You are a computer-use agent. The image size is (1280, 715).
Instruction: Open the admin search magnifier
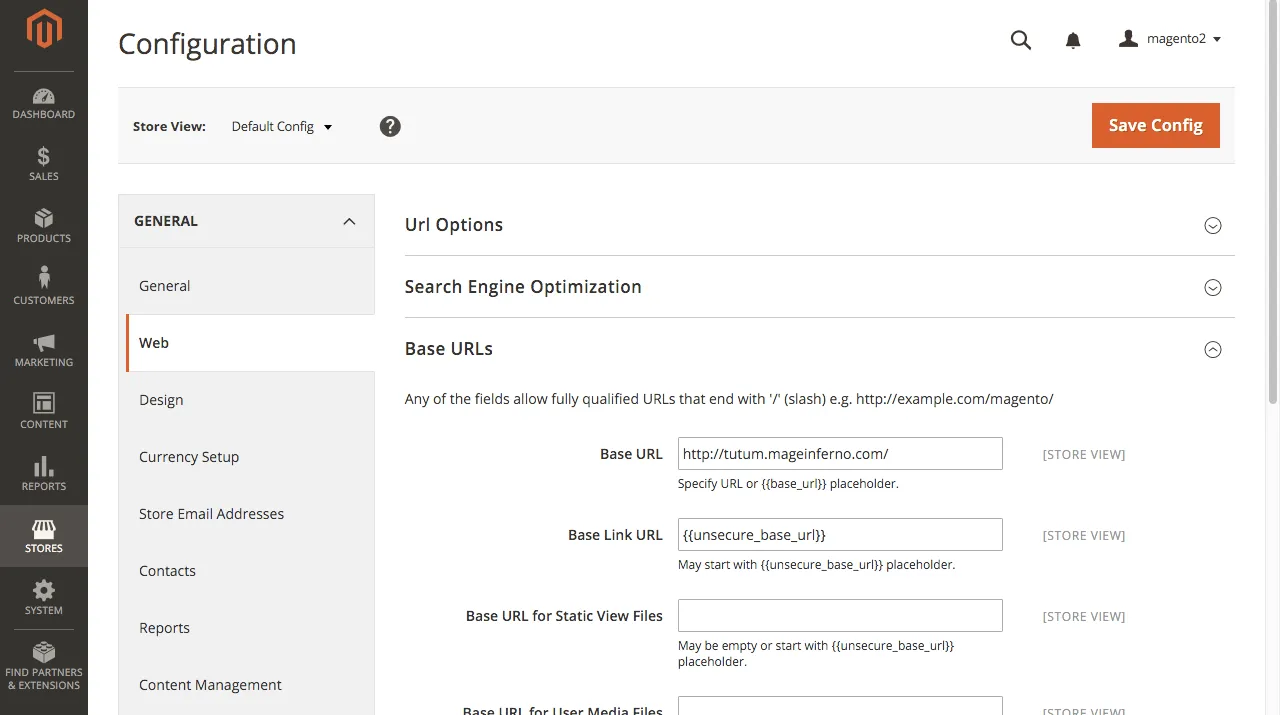pyautogui.click(x=1020, y=39)
